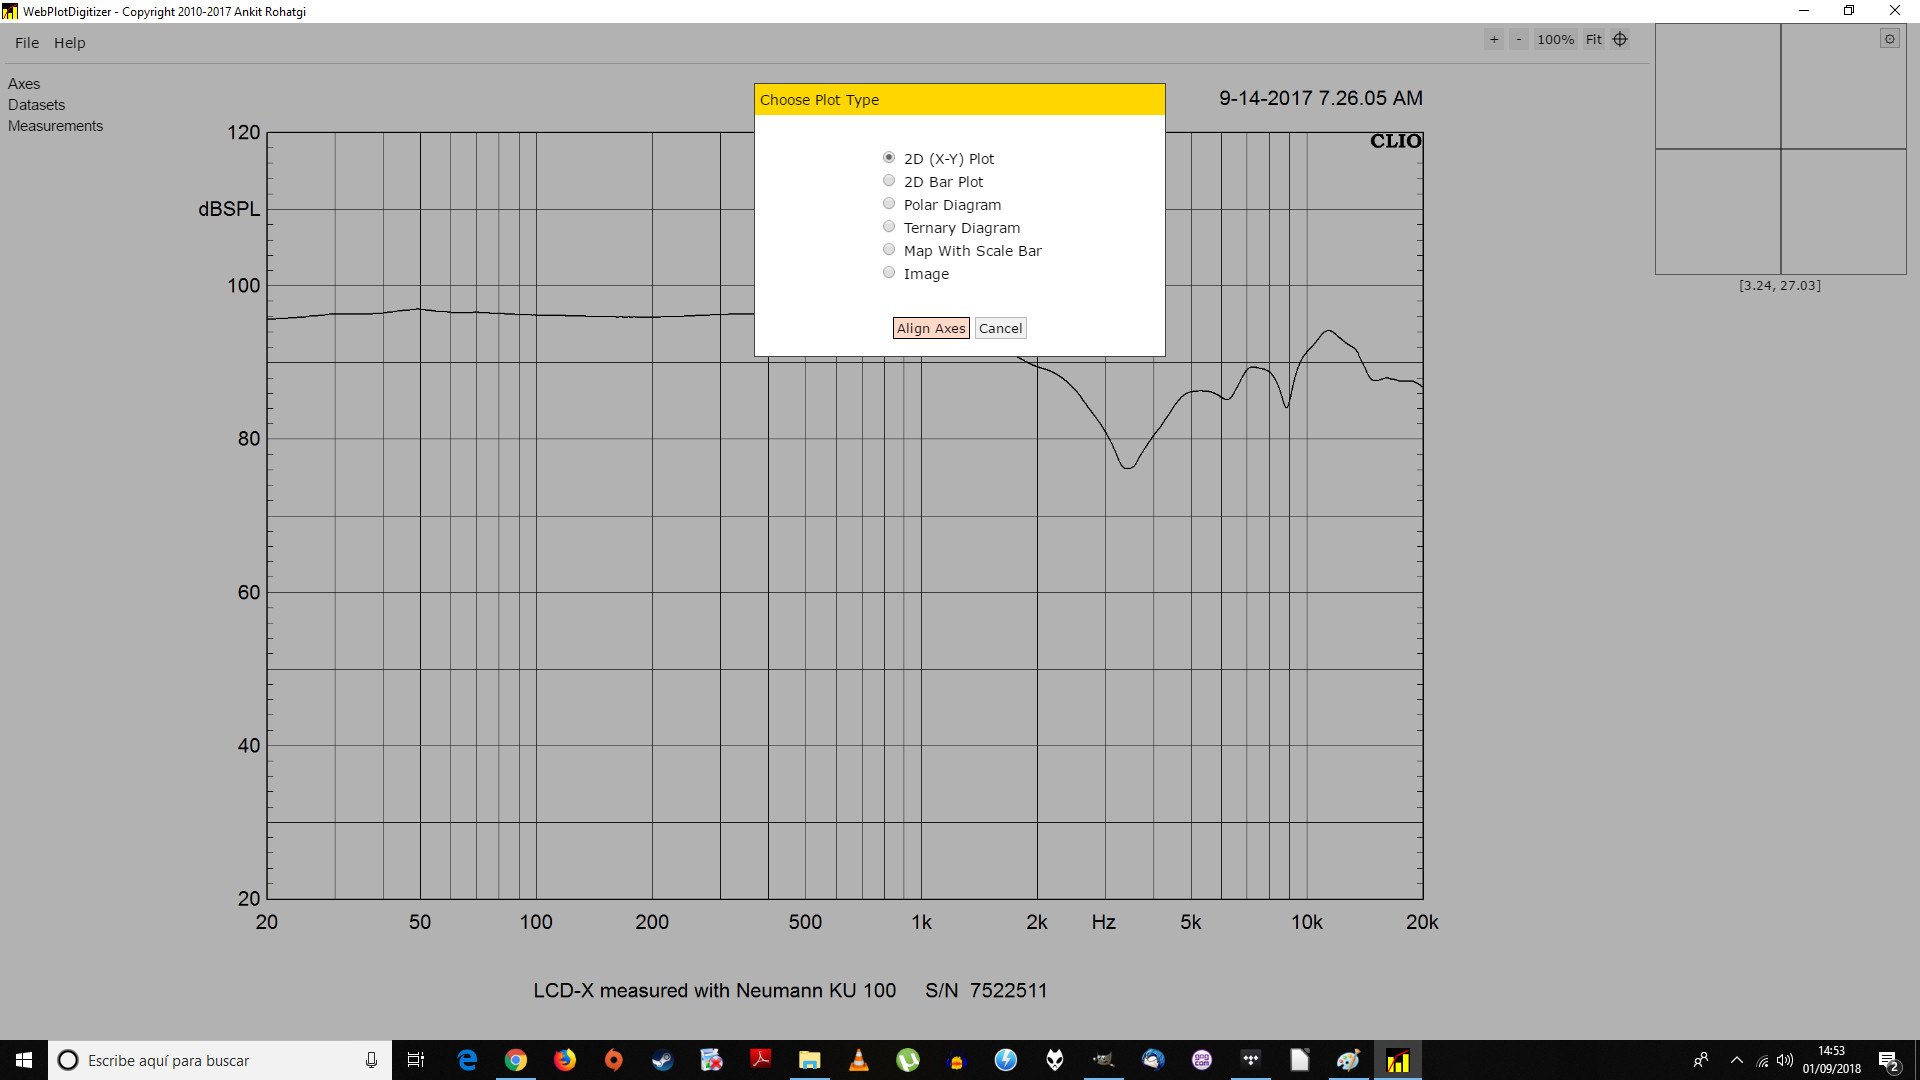Open Microsoft Edge from the taskbar
Image resolution: width=1920 pixels, height=1080 pixels.
coord(467,1060)
